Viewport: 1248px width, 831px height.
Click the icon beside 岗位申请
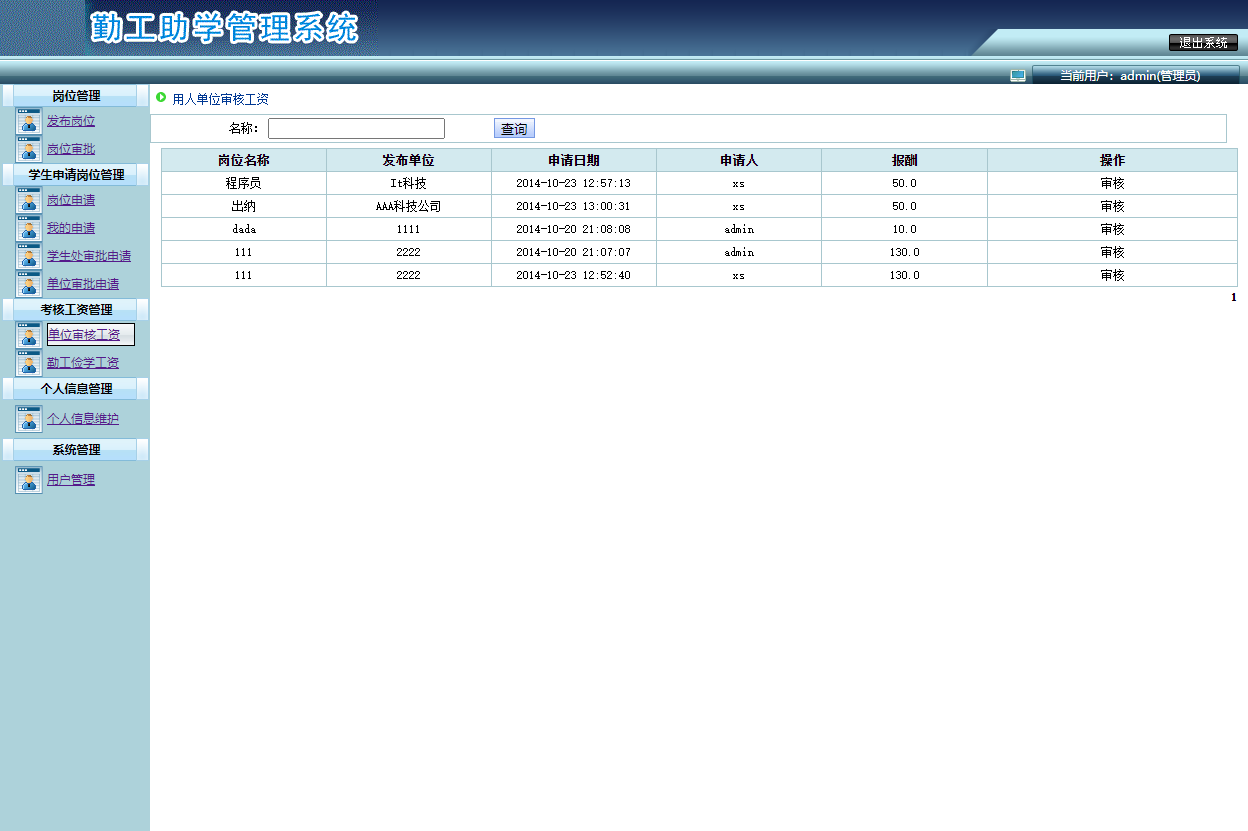click(x=28, y=200)
